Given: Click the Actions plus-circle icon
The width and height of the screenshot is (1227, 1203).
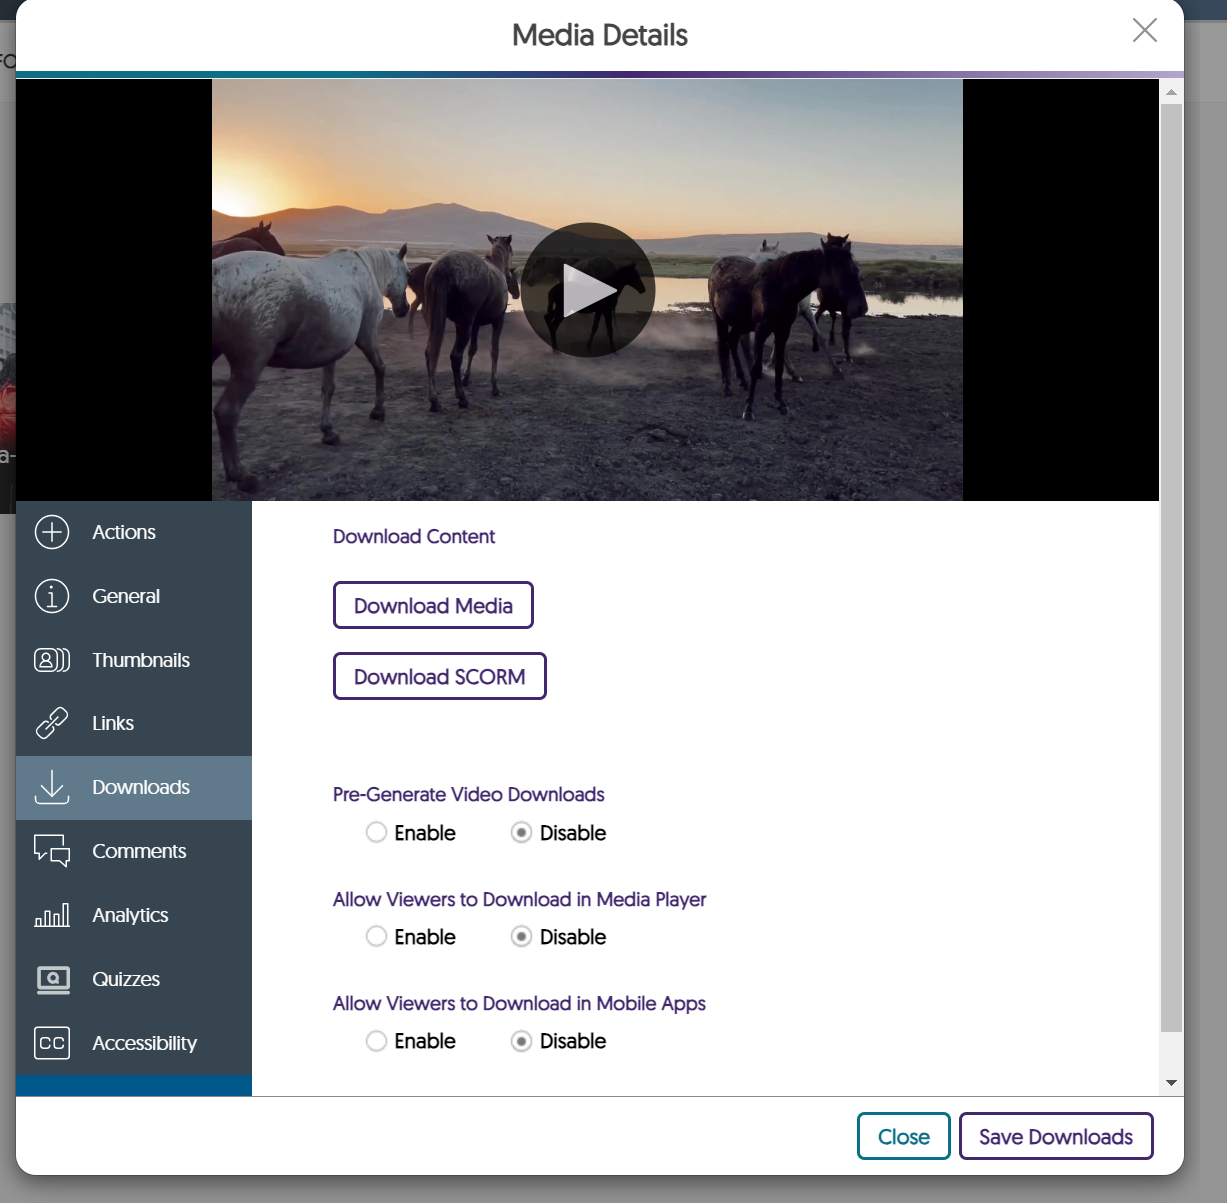Looking at the screenshot, I should click(52, 532).
